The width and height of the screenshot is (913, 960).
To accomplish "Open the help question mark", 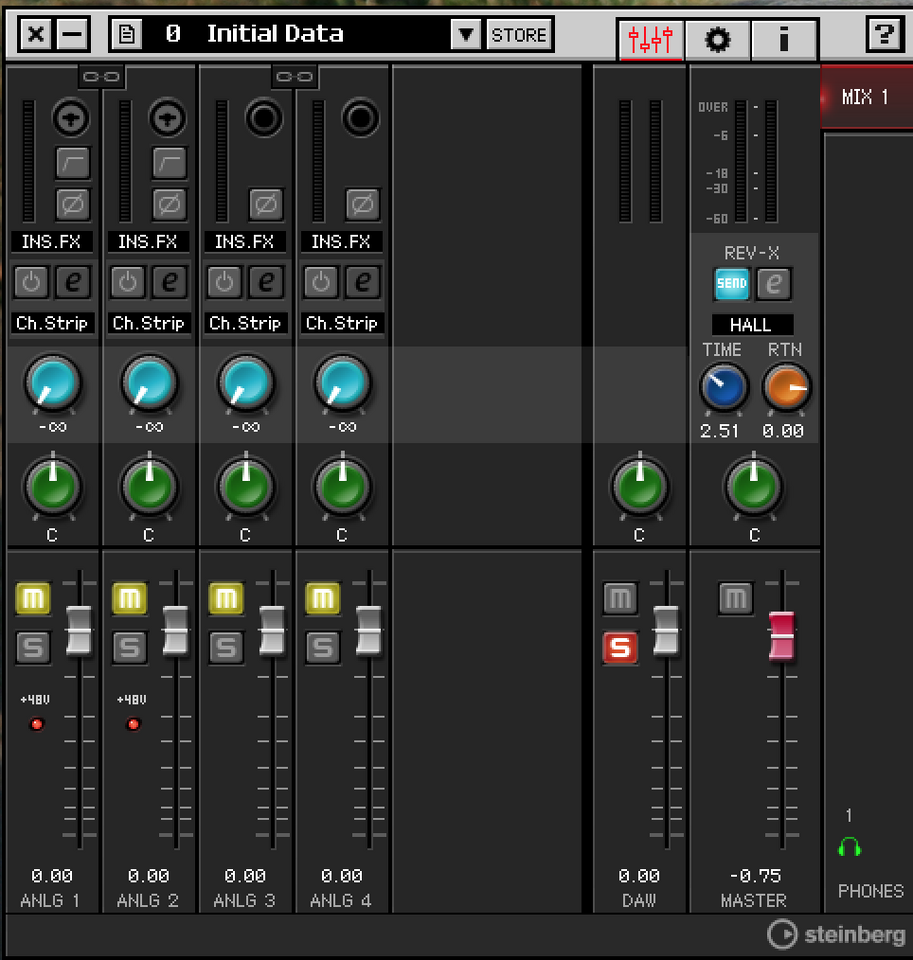I will (x=884, y=34).
